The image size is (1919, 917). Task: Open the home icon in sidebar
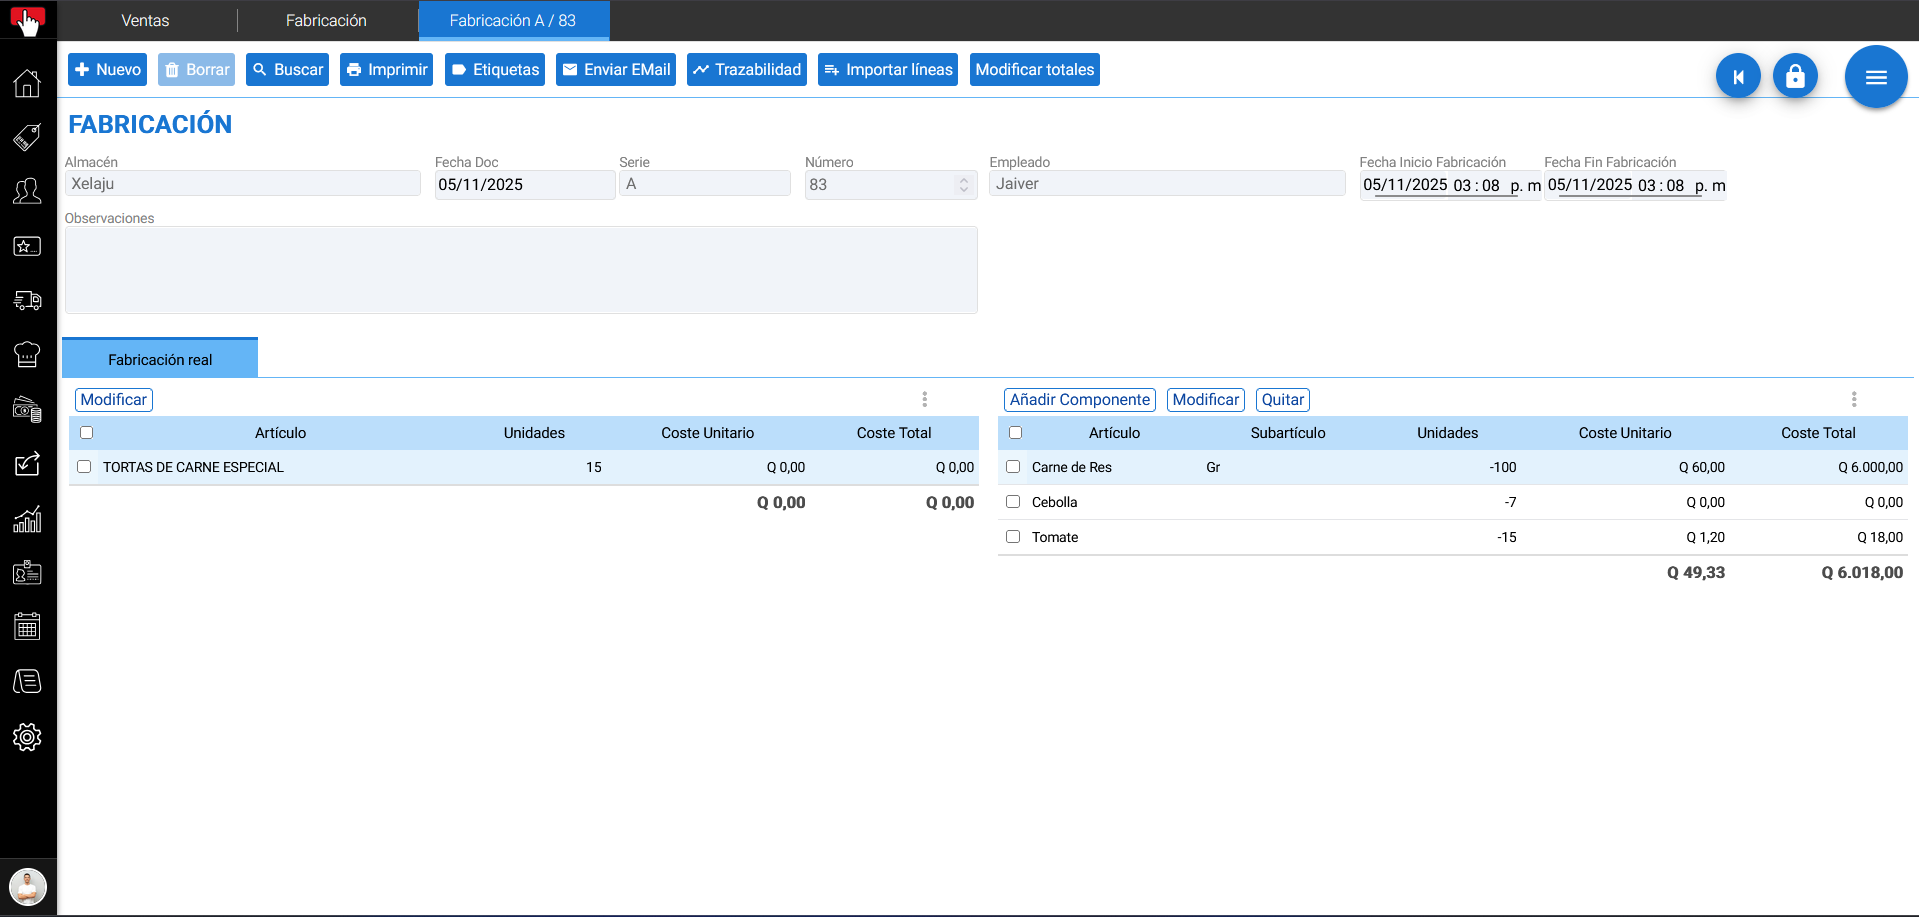(27, 83)
